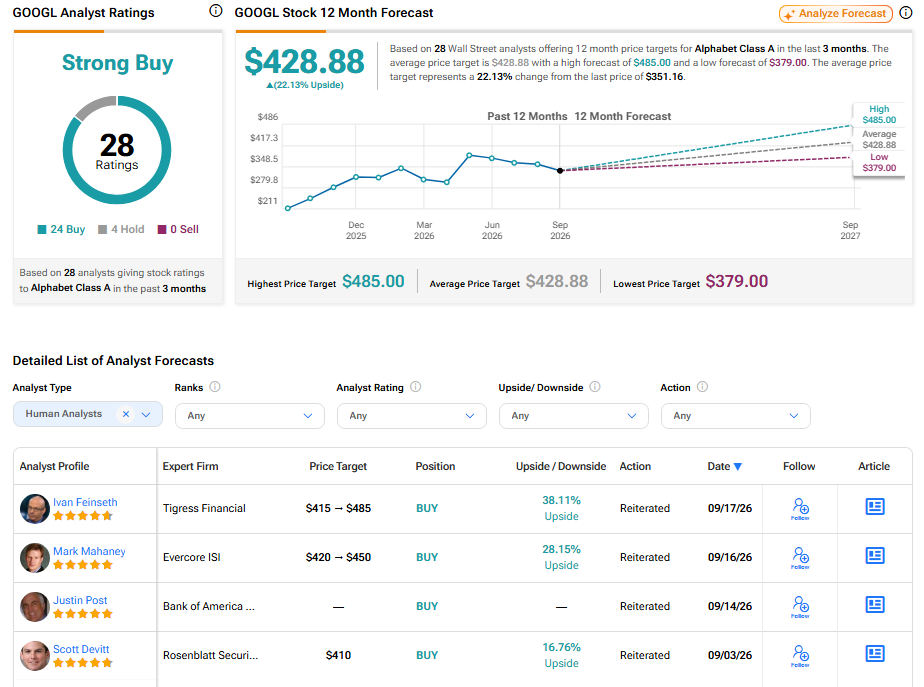Remove Human Analysts filter with X
This screenshot has height=687, width=924.
coord(126,414)
